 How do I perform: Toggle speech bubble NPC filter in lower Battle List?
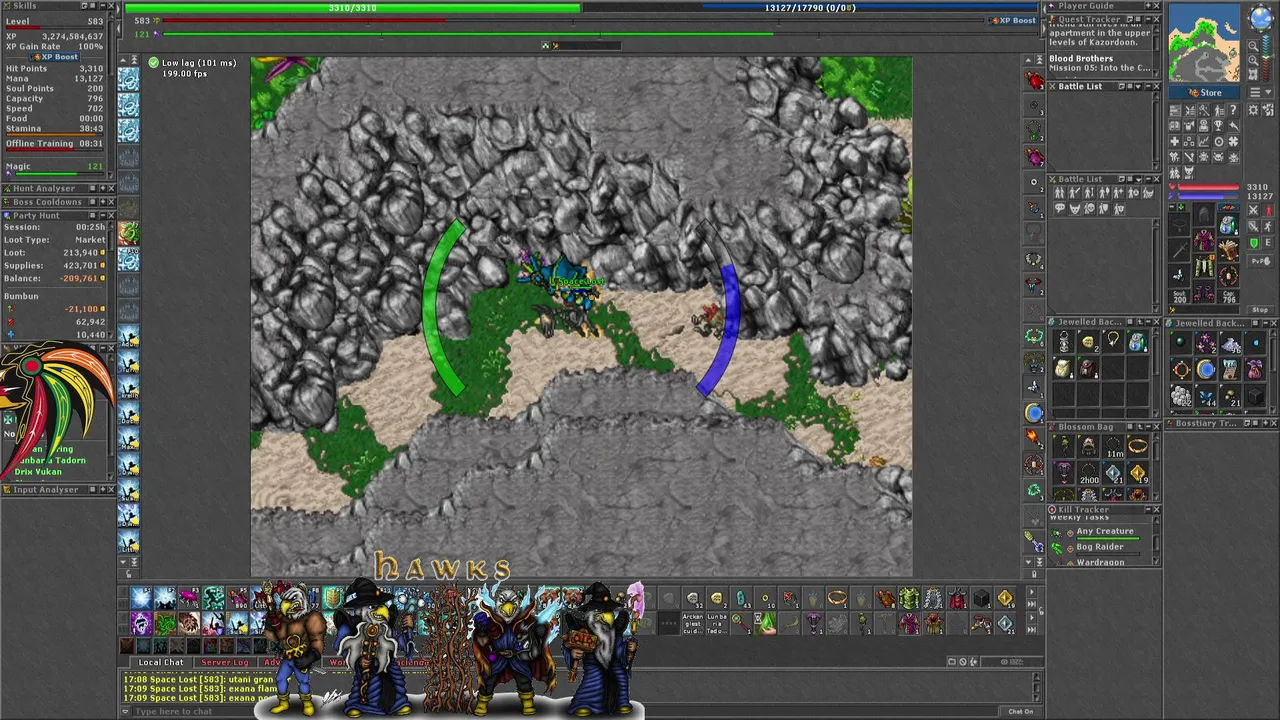1060,208
